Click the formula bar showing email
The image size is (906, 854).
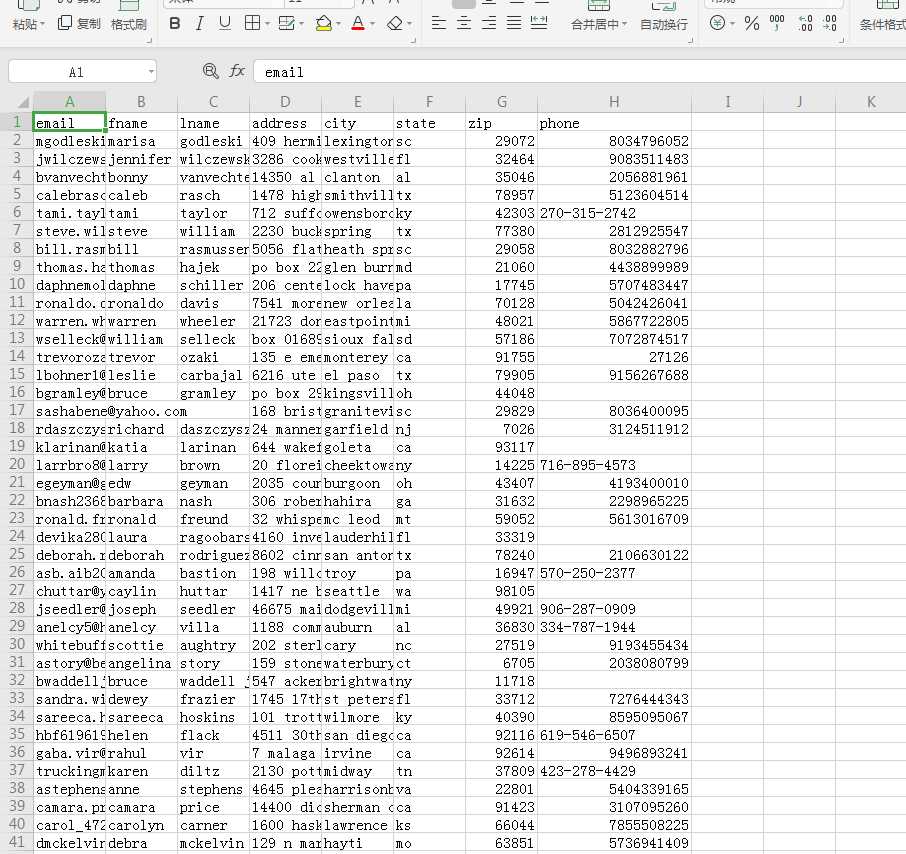580,72
